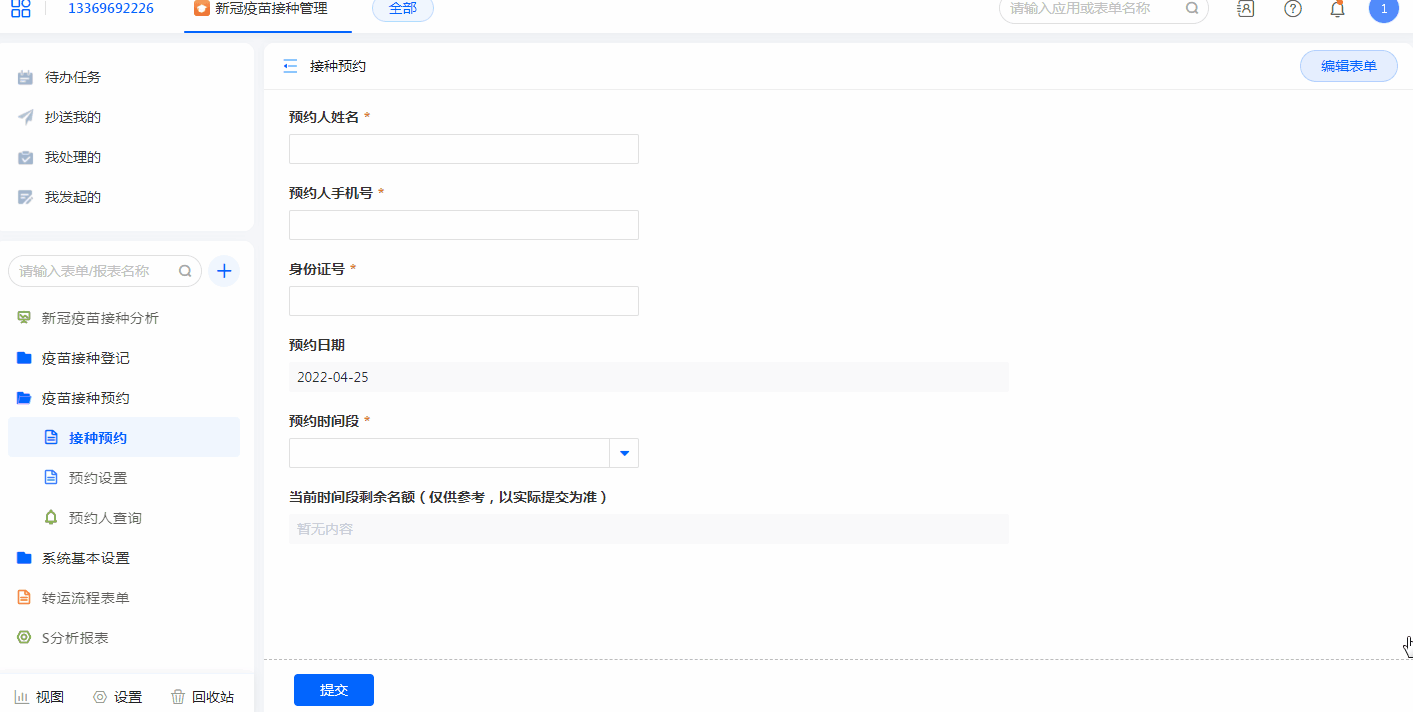Click the user avatar icon

point(1383,9)
